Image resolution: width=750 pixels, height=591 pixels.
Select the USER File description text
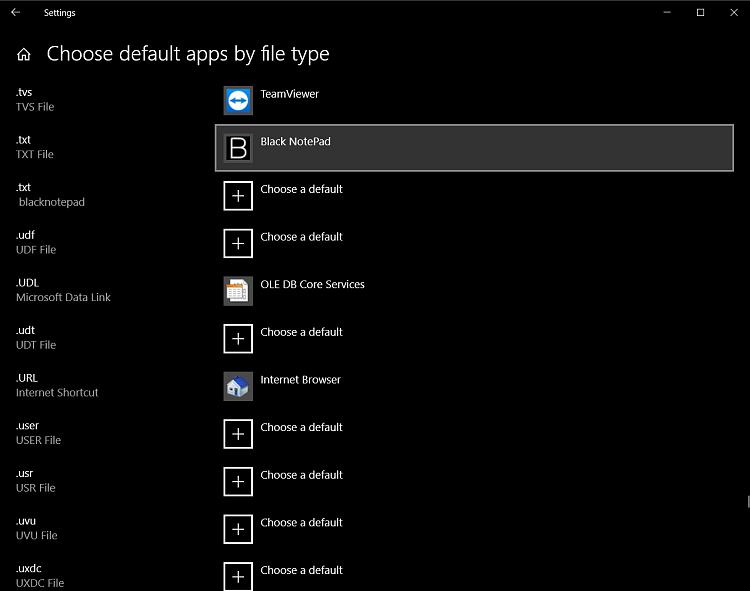pos(38,440)
